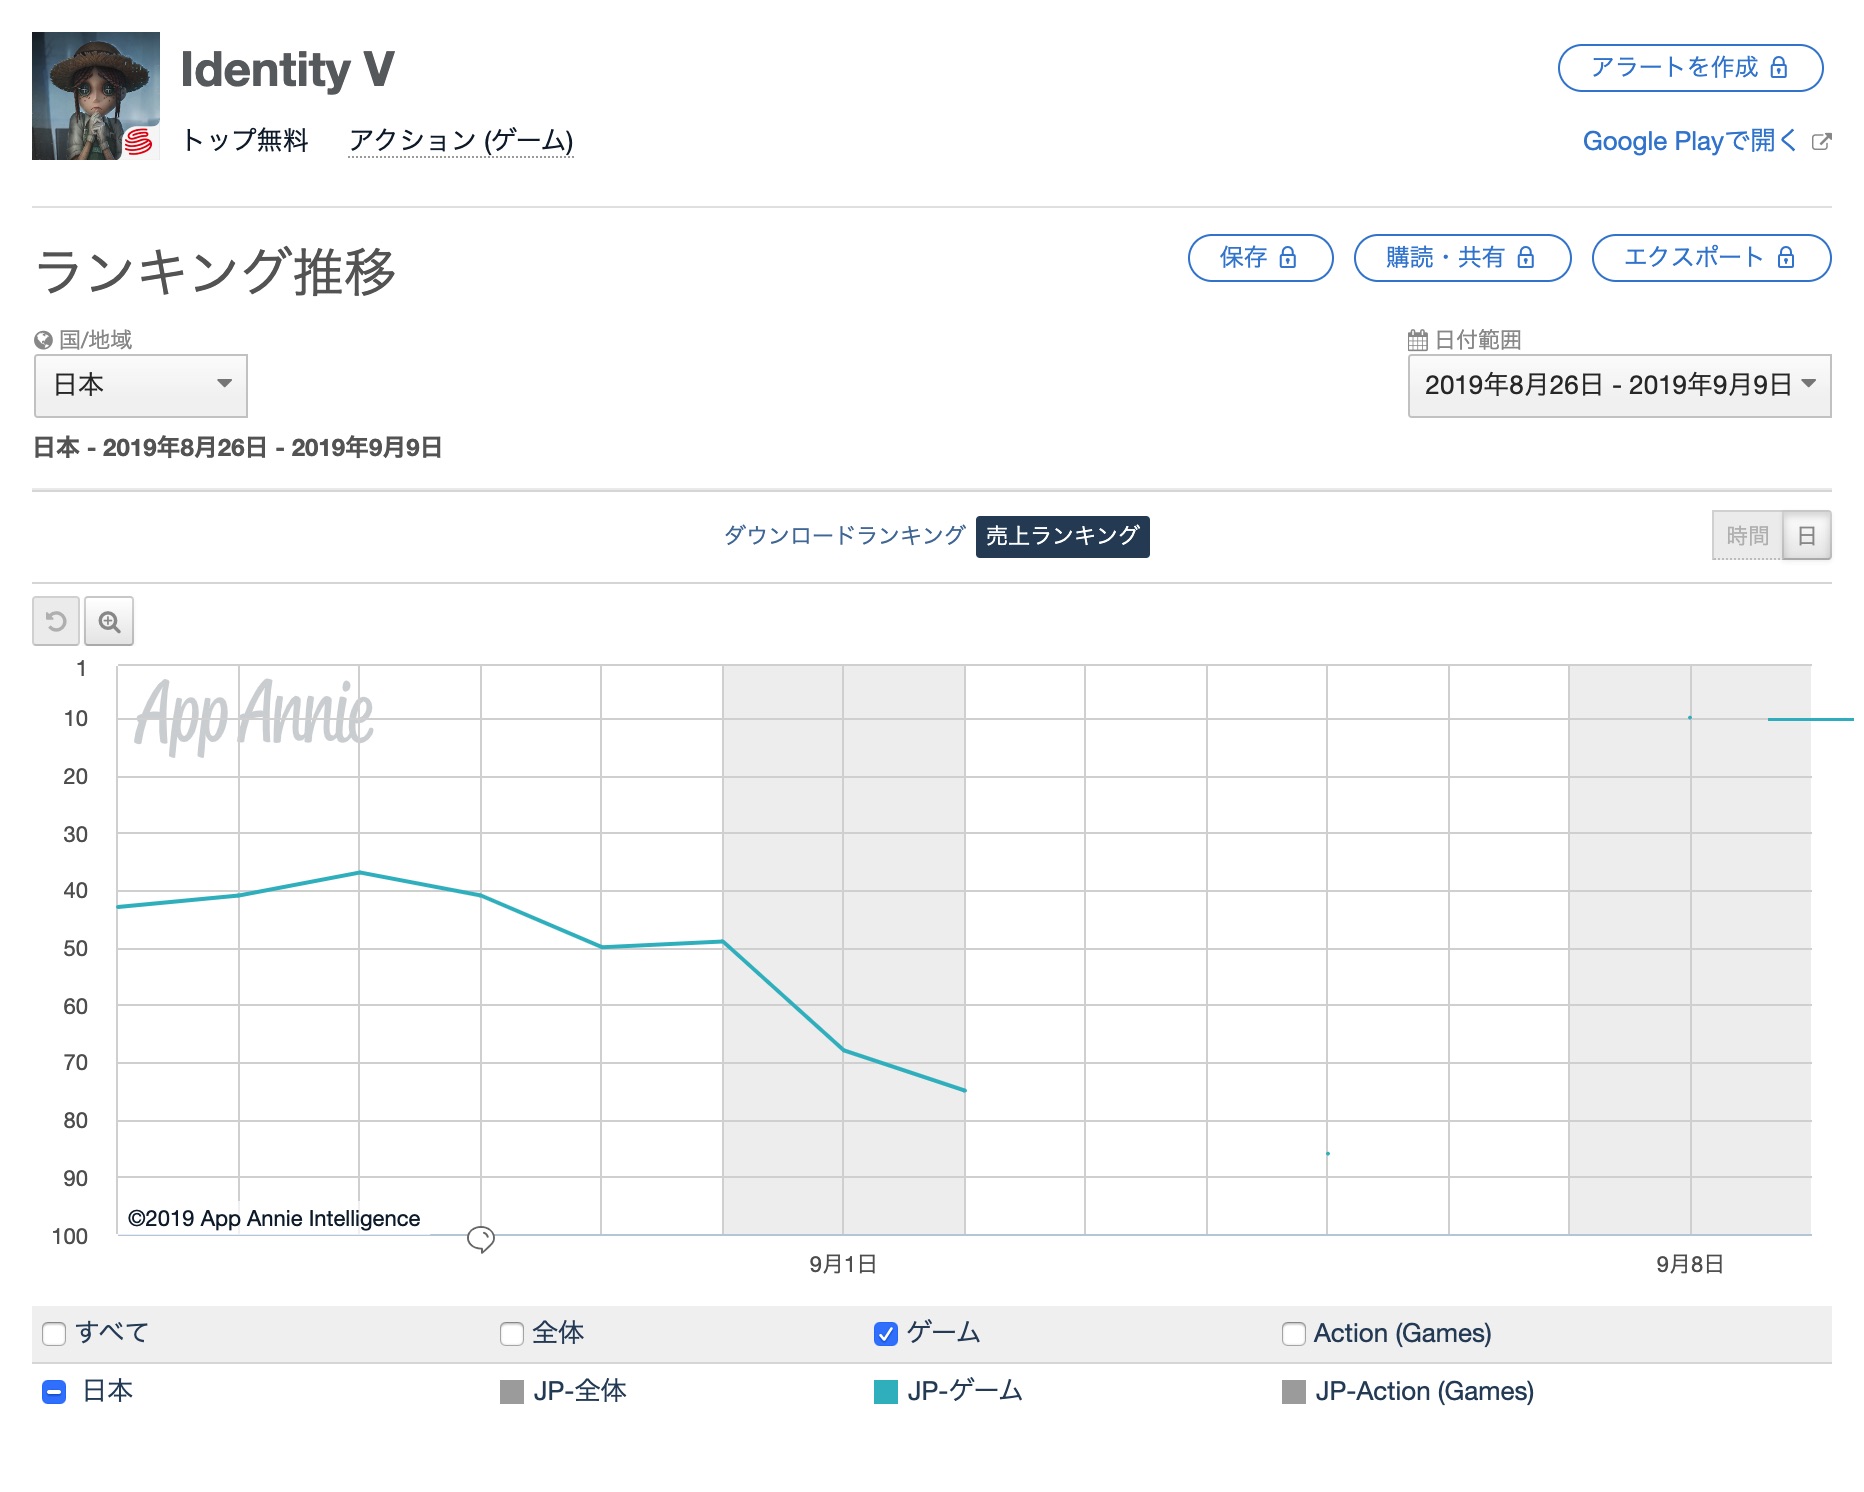1864x1492 pixels.
Task: Click the lock icon on 保存 button
Action: tap(1288, 257)
